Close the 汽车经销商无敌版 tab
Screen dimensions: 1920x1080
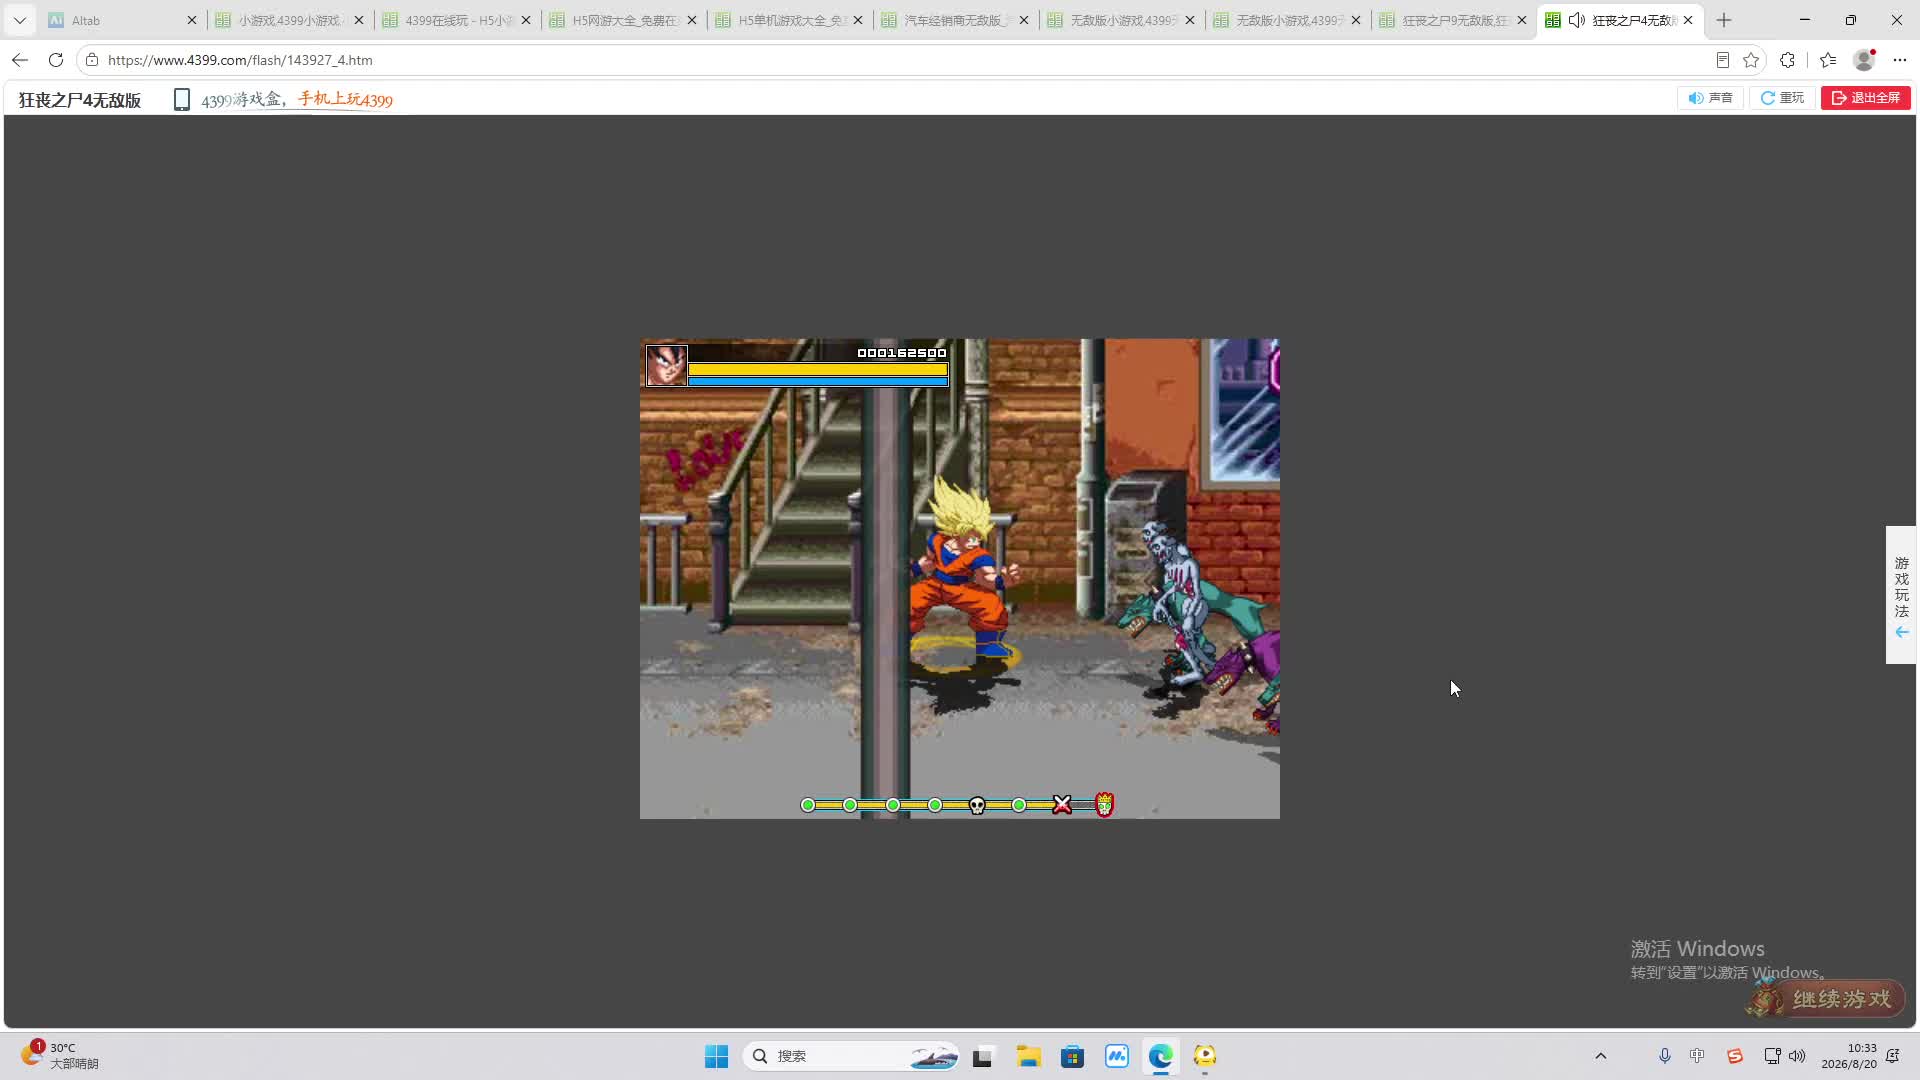click(x=1024, y=20)
